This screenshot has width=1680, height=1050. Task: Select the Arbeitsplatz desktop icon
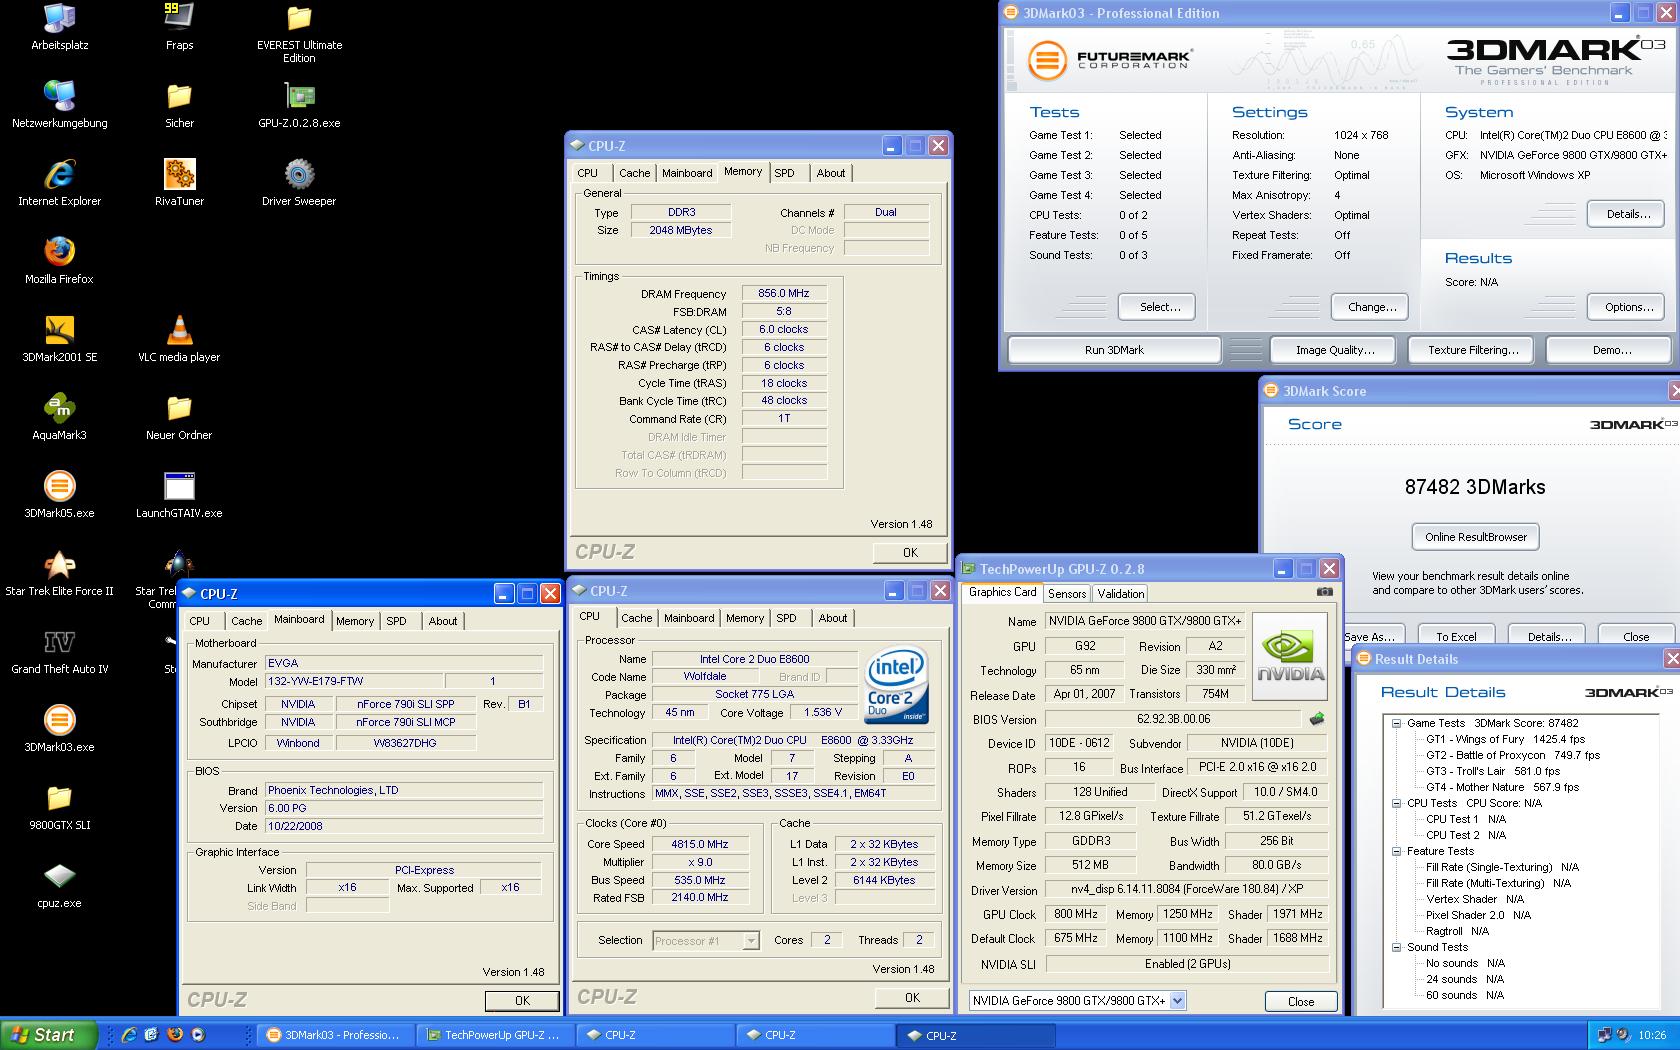tap(60, 27)
